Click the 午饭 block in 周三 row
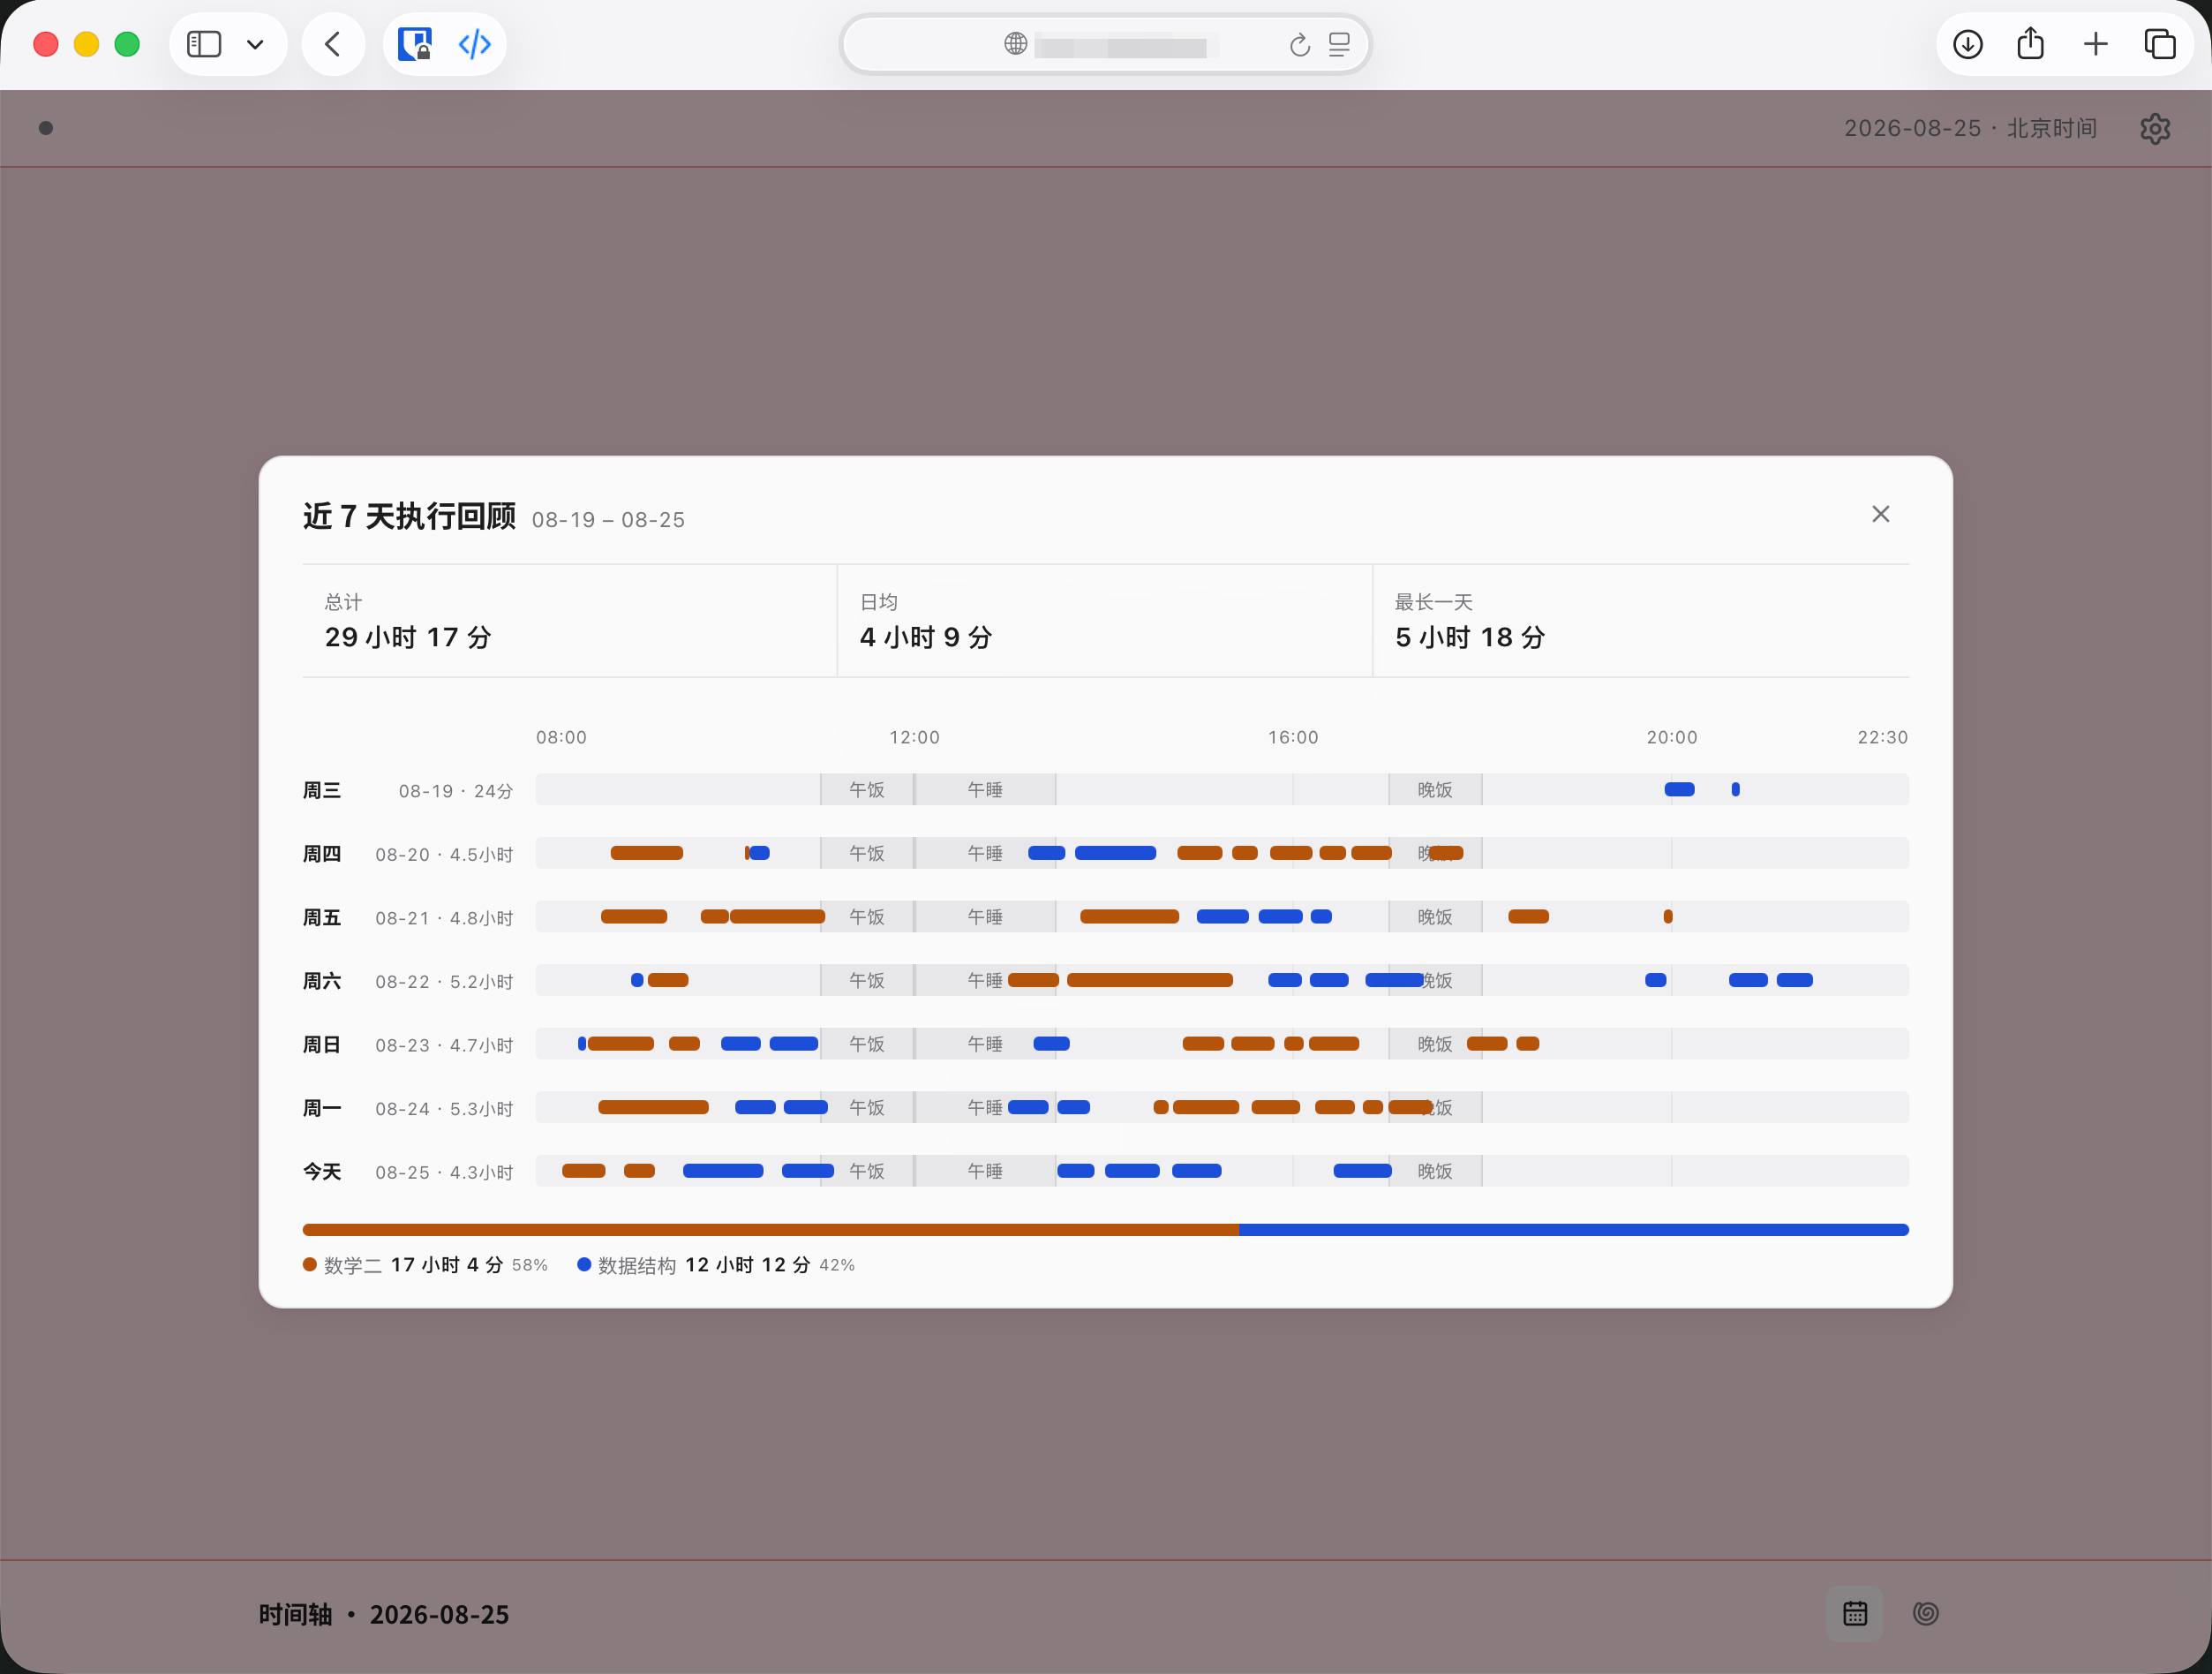This screenshot has height=1674, width=2212. (x=867, y=789)
